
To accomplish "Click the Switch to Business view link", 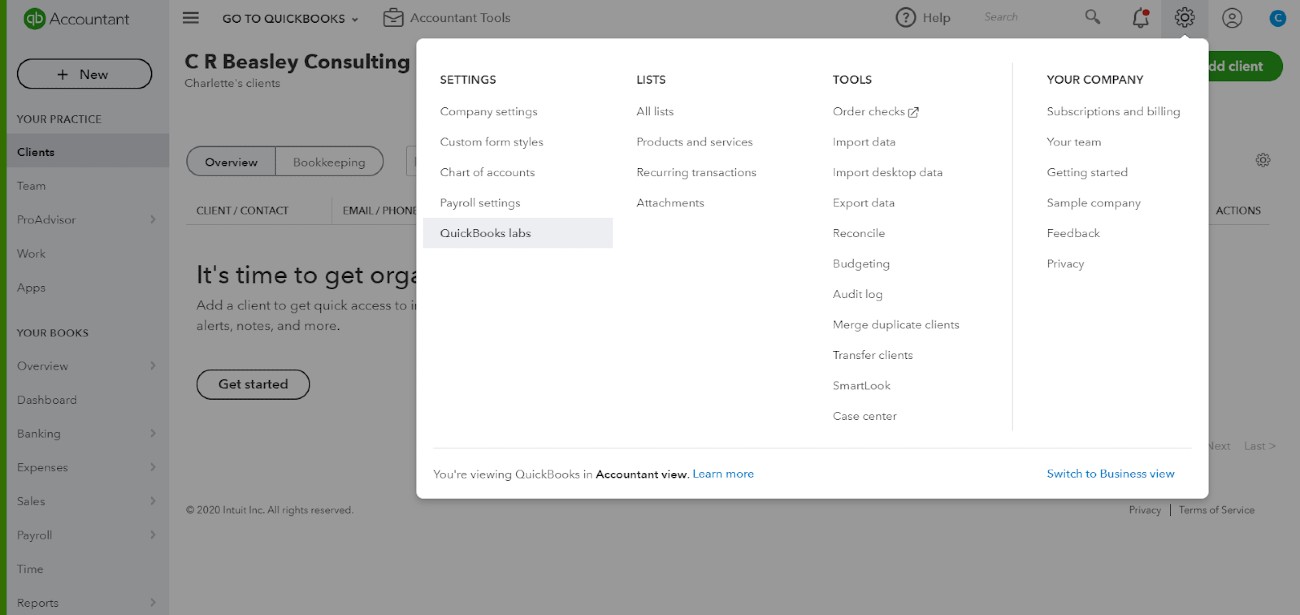I will (x=1110, y=473).
